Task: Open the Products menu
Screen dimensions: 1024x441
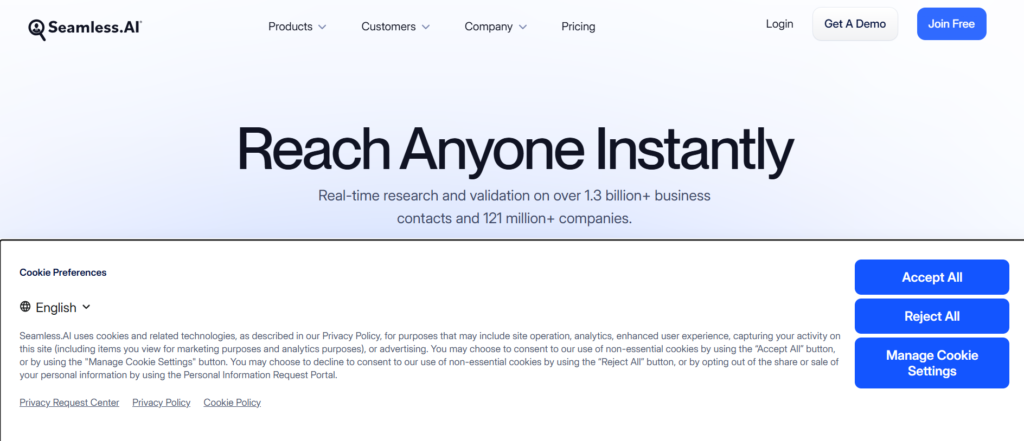Action: point(290,27)
